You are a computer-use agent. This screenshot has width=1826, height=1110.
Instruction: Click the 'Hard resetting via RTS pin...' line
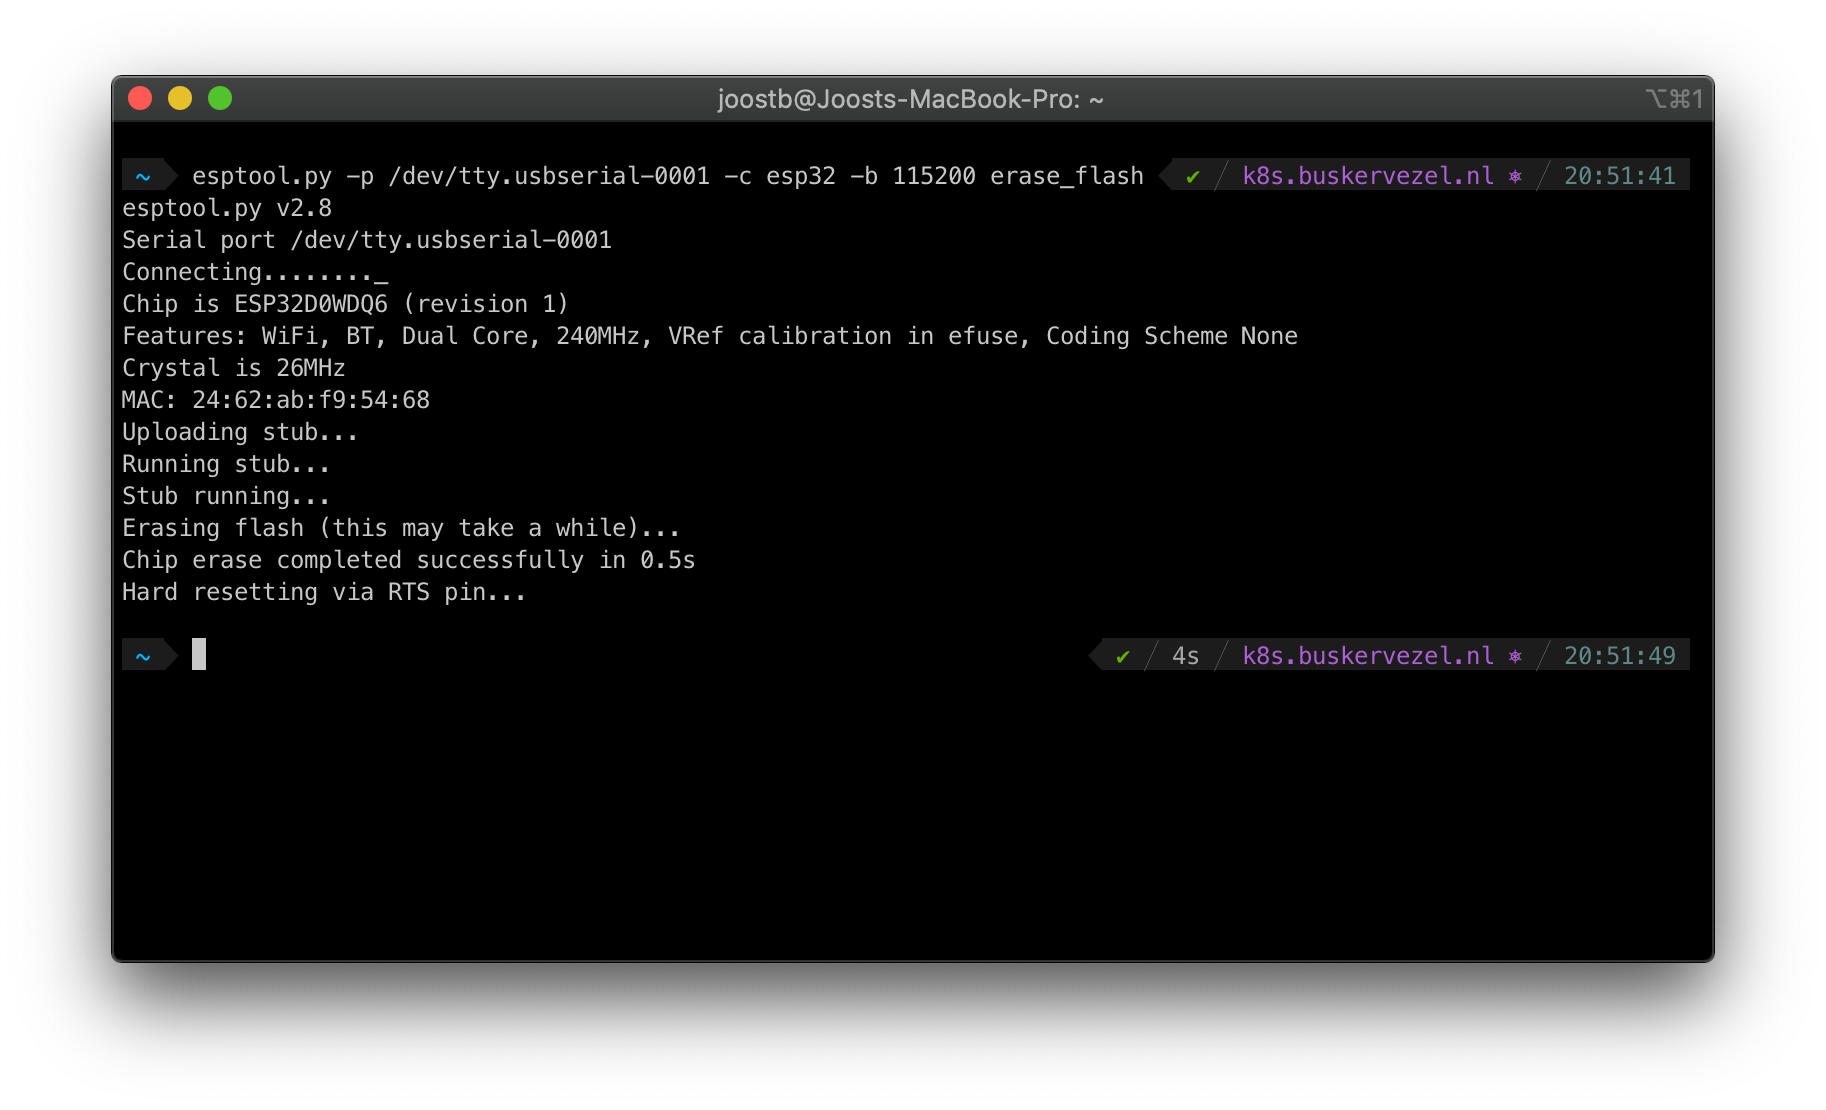coord(324,592)
